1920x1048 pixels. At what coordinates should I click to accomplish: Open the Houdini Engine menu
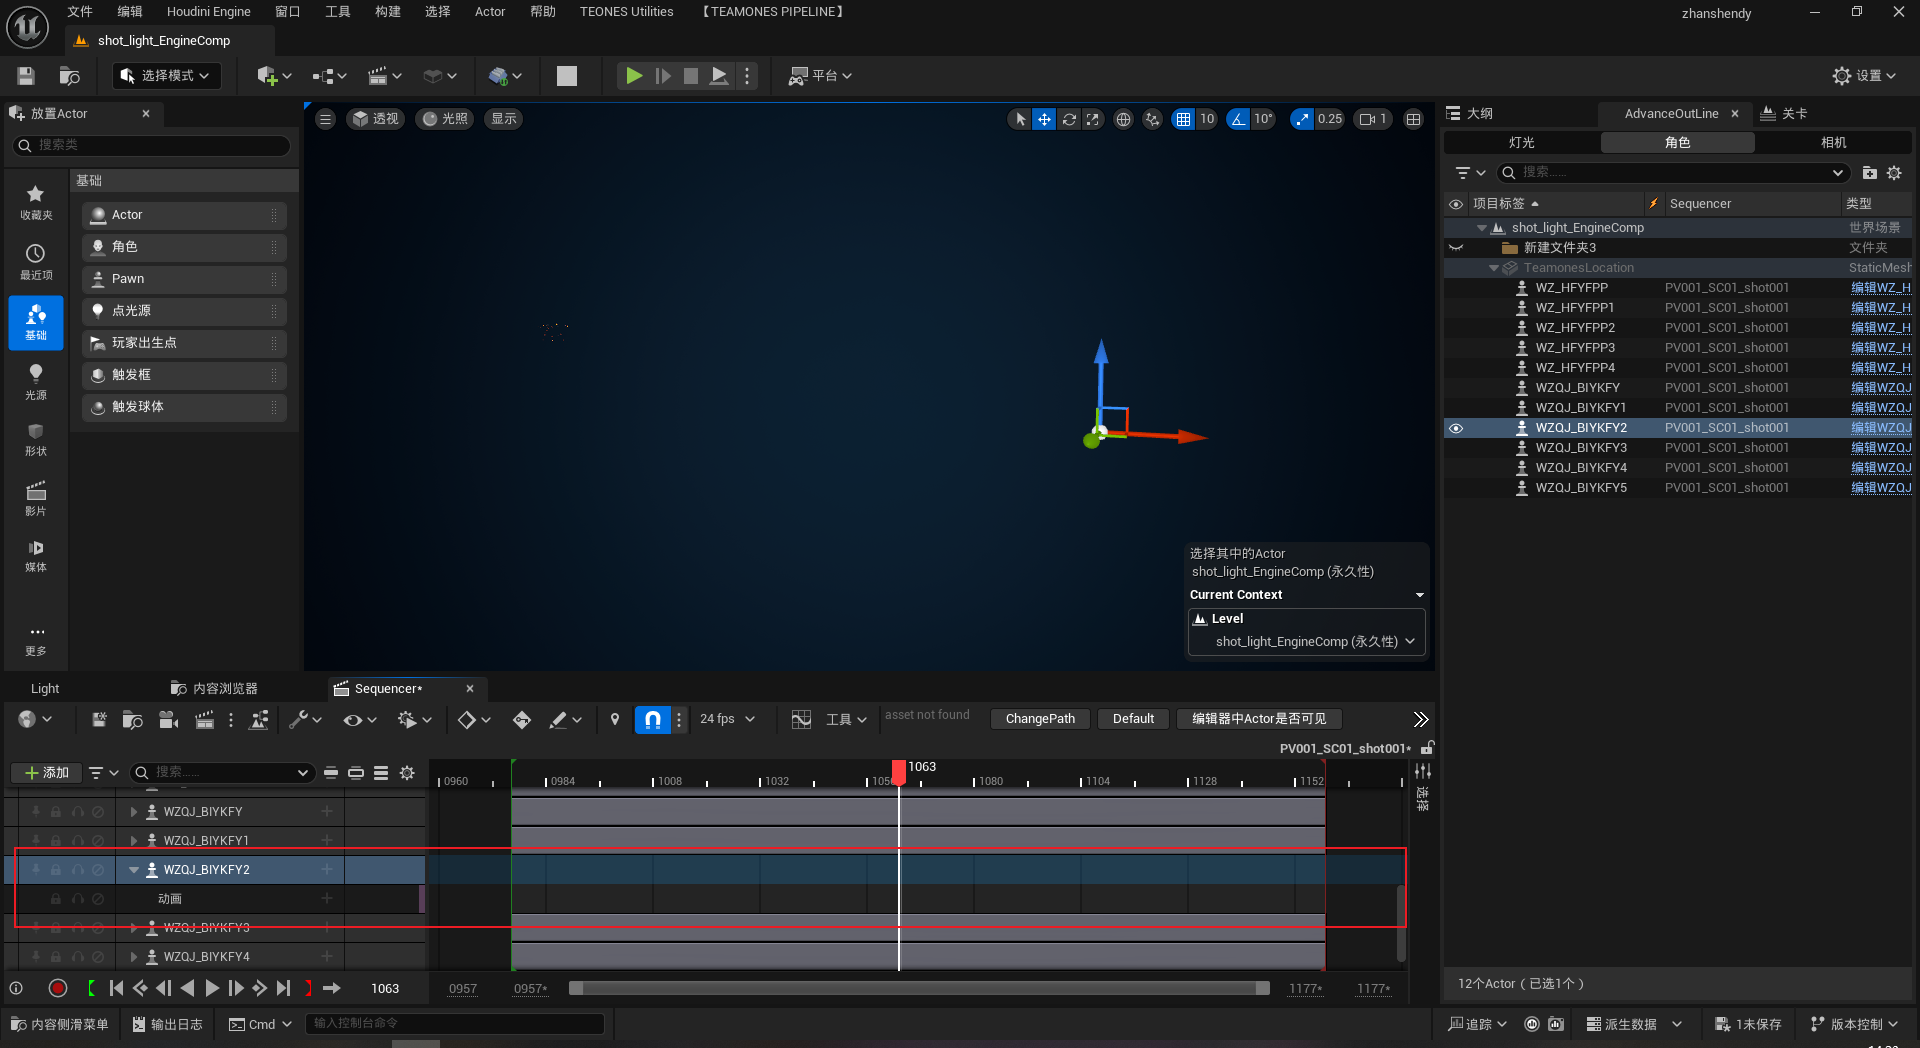pyautogui.click(x=208, y=12)
